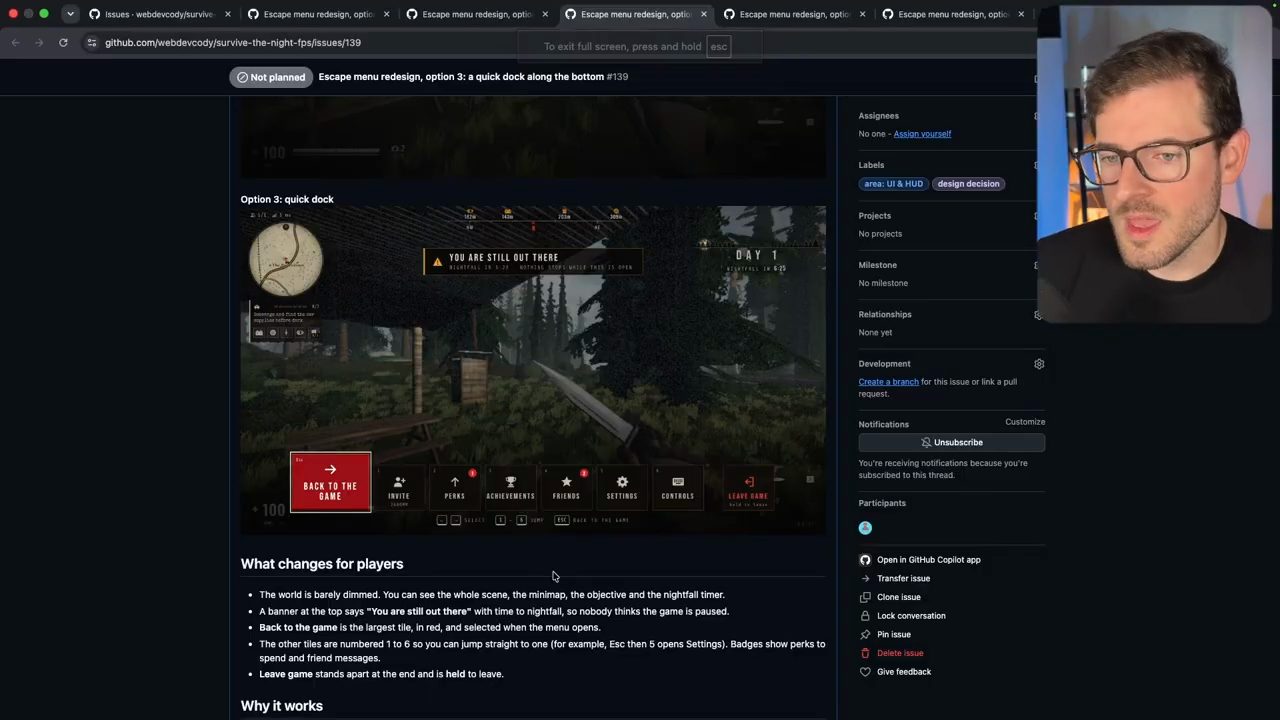The image size is (1280, 720).
Task: Open the tab search chevron dropdown
Action: pos(70,14)
